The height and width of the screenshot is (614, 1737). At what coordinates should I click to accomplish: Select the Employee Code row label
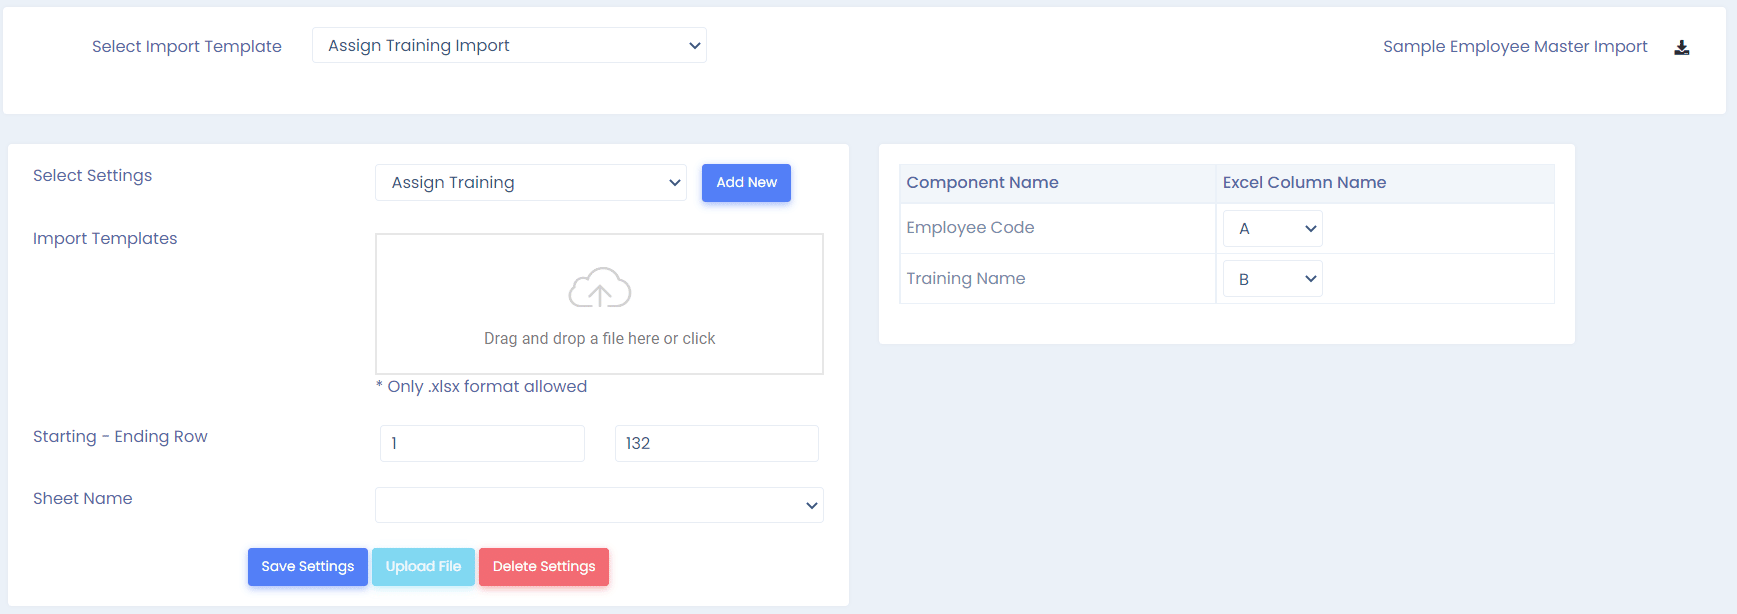tap(970, 228)
